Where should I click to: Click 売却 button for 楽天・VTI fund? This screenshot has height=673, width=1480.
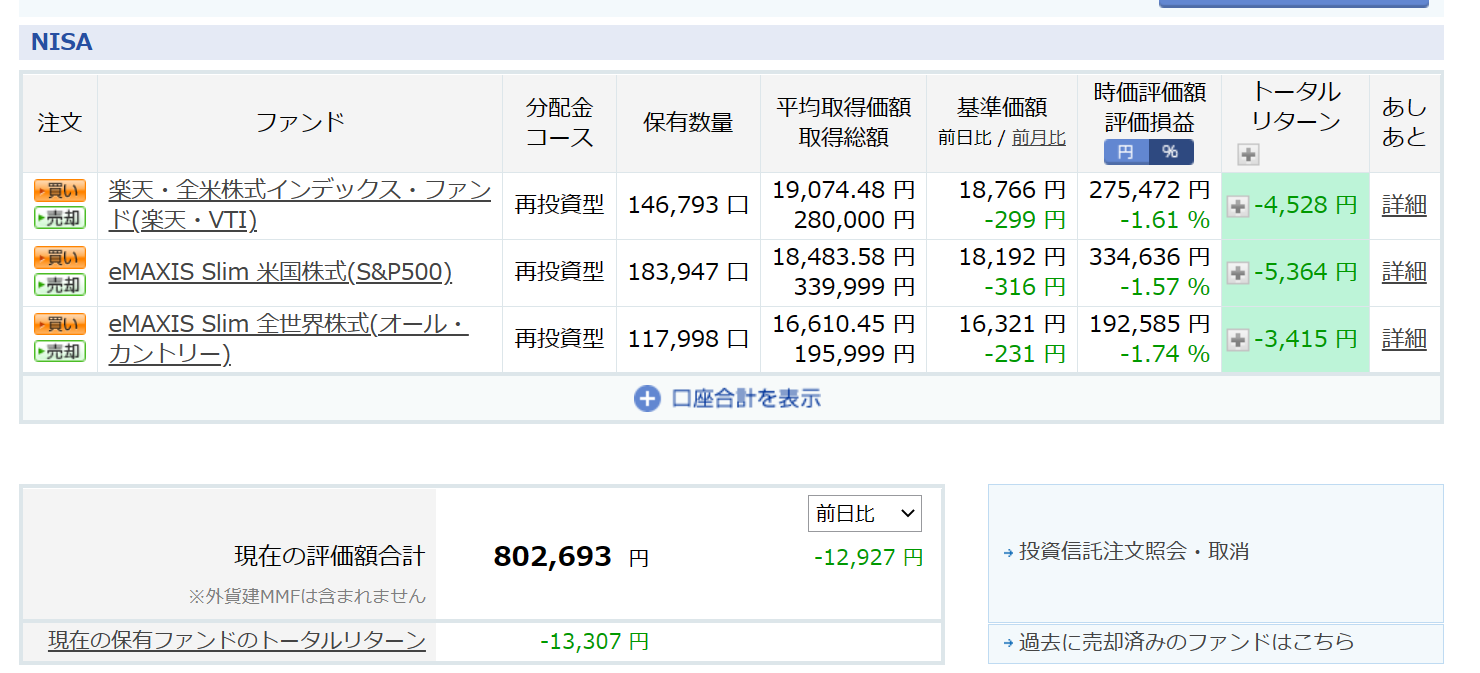tap(60, 218)
